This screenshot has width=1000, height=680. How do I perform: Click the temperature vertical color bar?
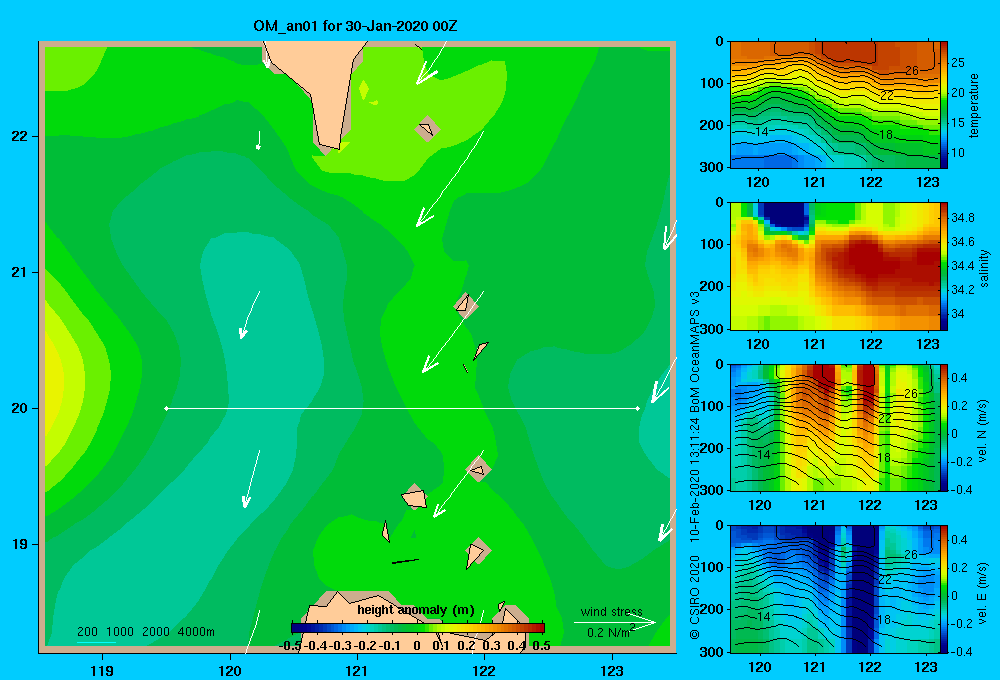point(944,105)
